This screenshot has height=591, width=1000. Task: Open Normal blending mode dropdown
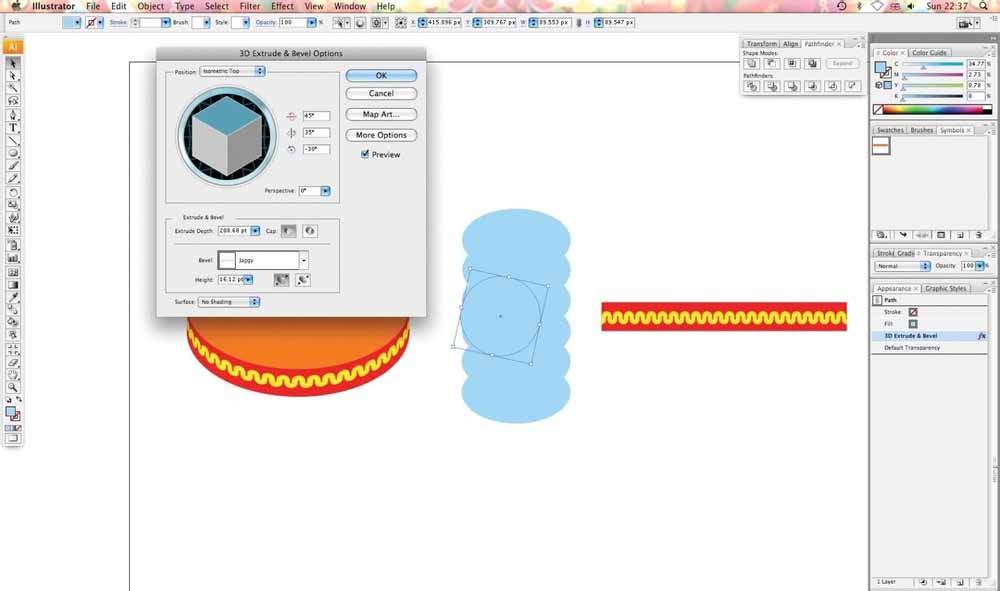[902, 266]
